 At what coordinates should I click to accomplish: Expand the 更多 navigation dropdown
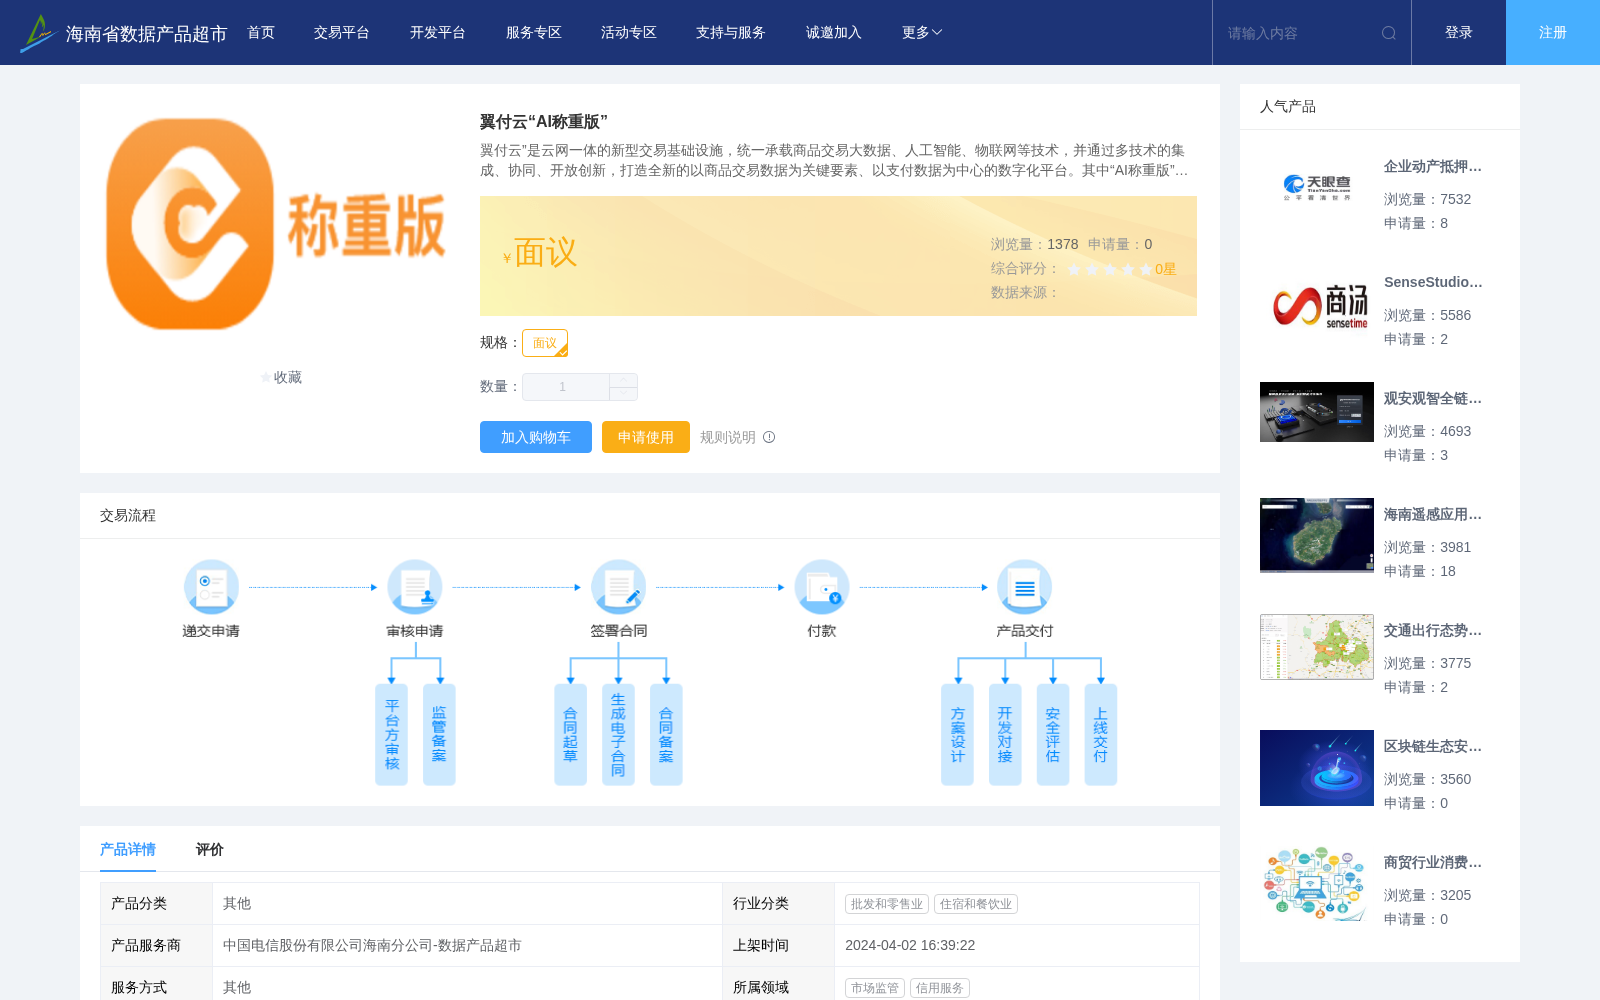[x=922, y=33]
